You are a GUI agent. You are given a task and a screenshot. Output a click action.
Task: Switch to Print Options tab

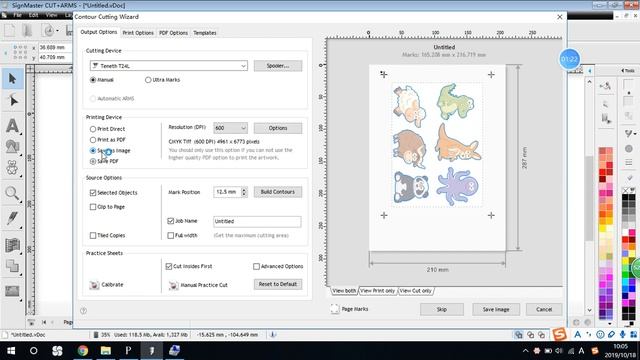138,33
